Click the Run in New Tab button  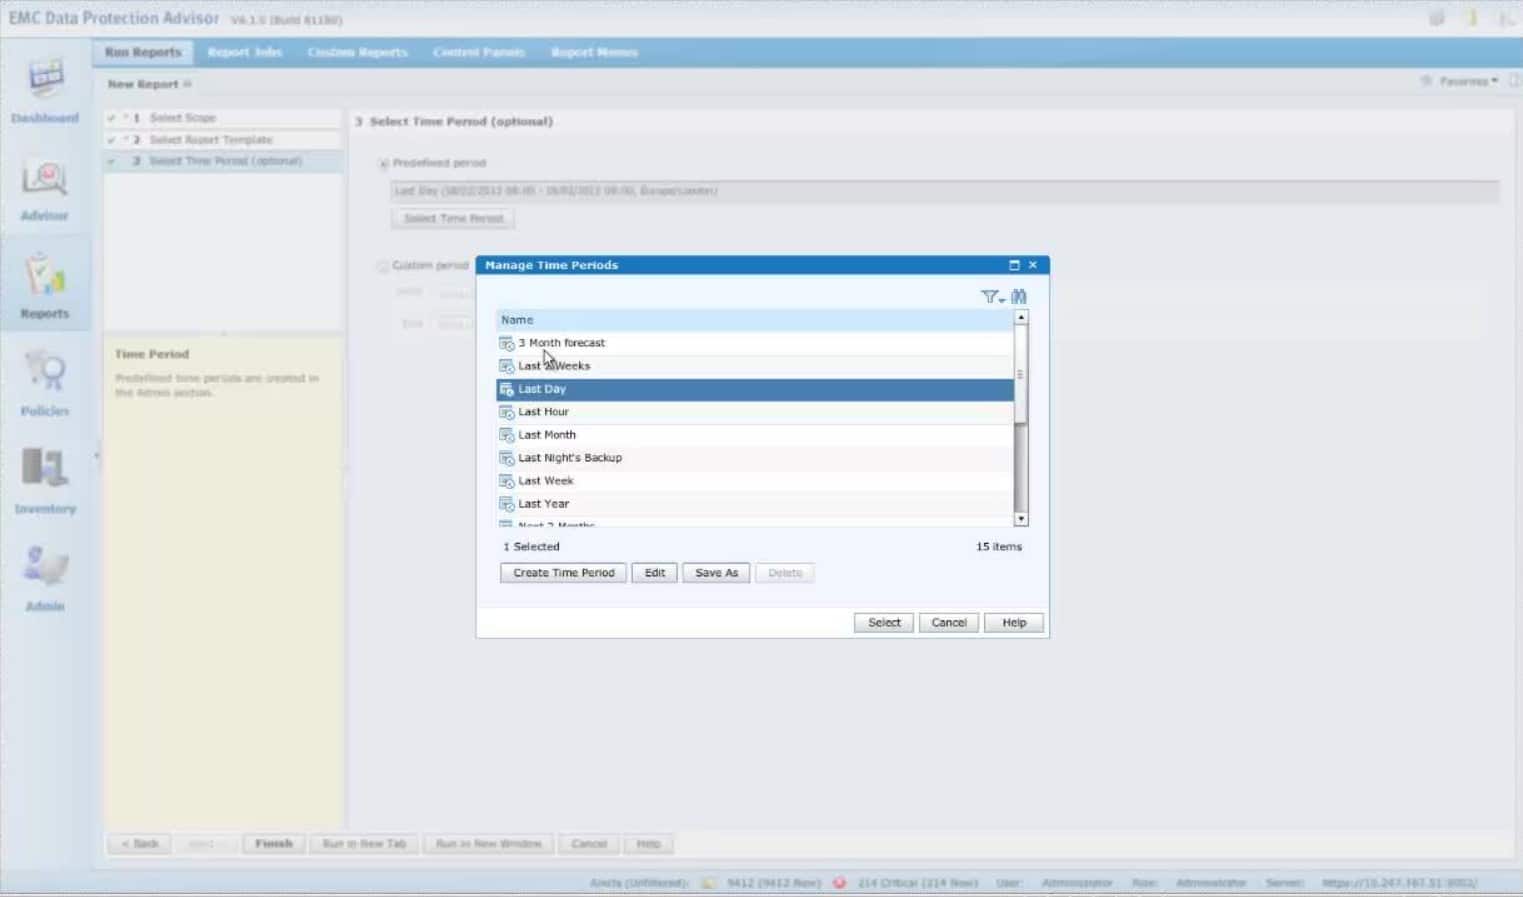click(364, 844)
